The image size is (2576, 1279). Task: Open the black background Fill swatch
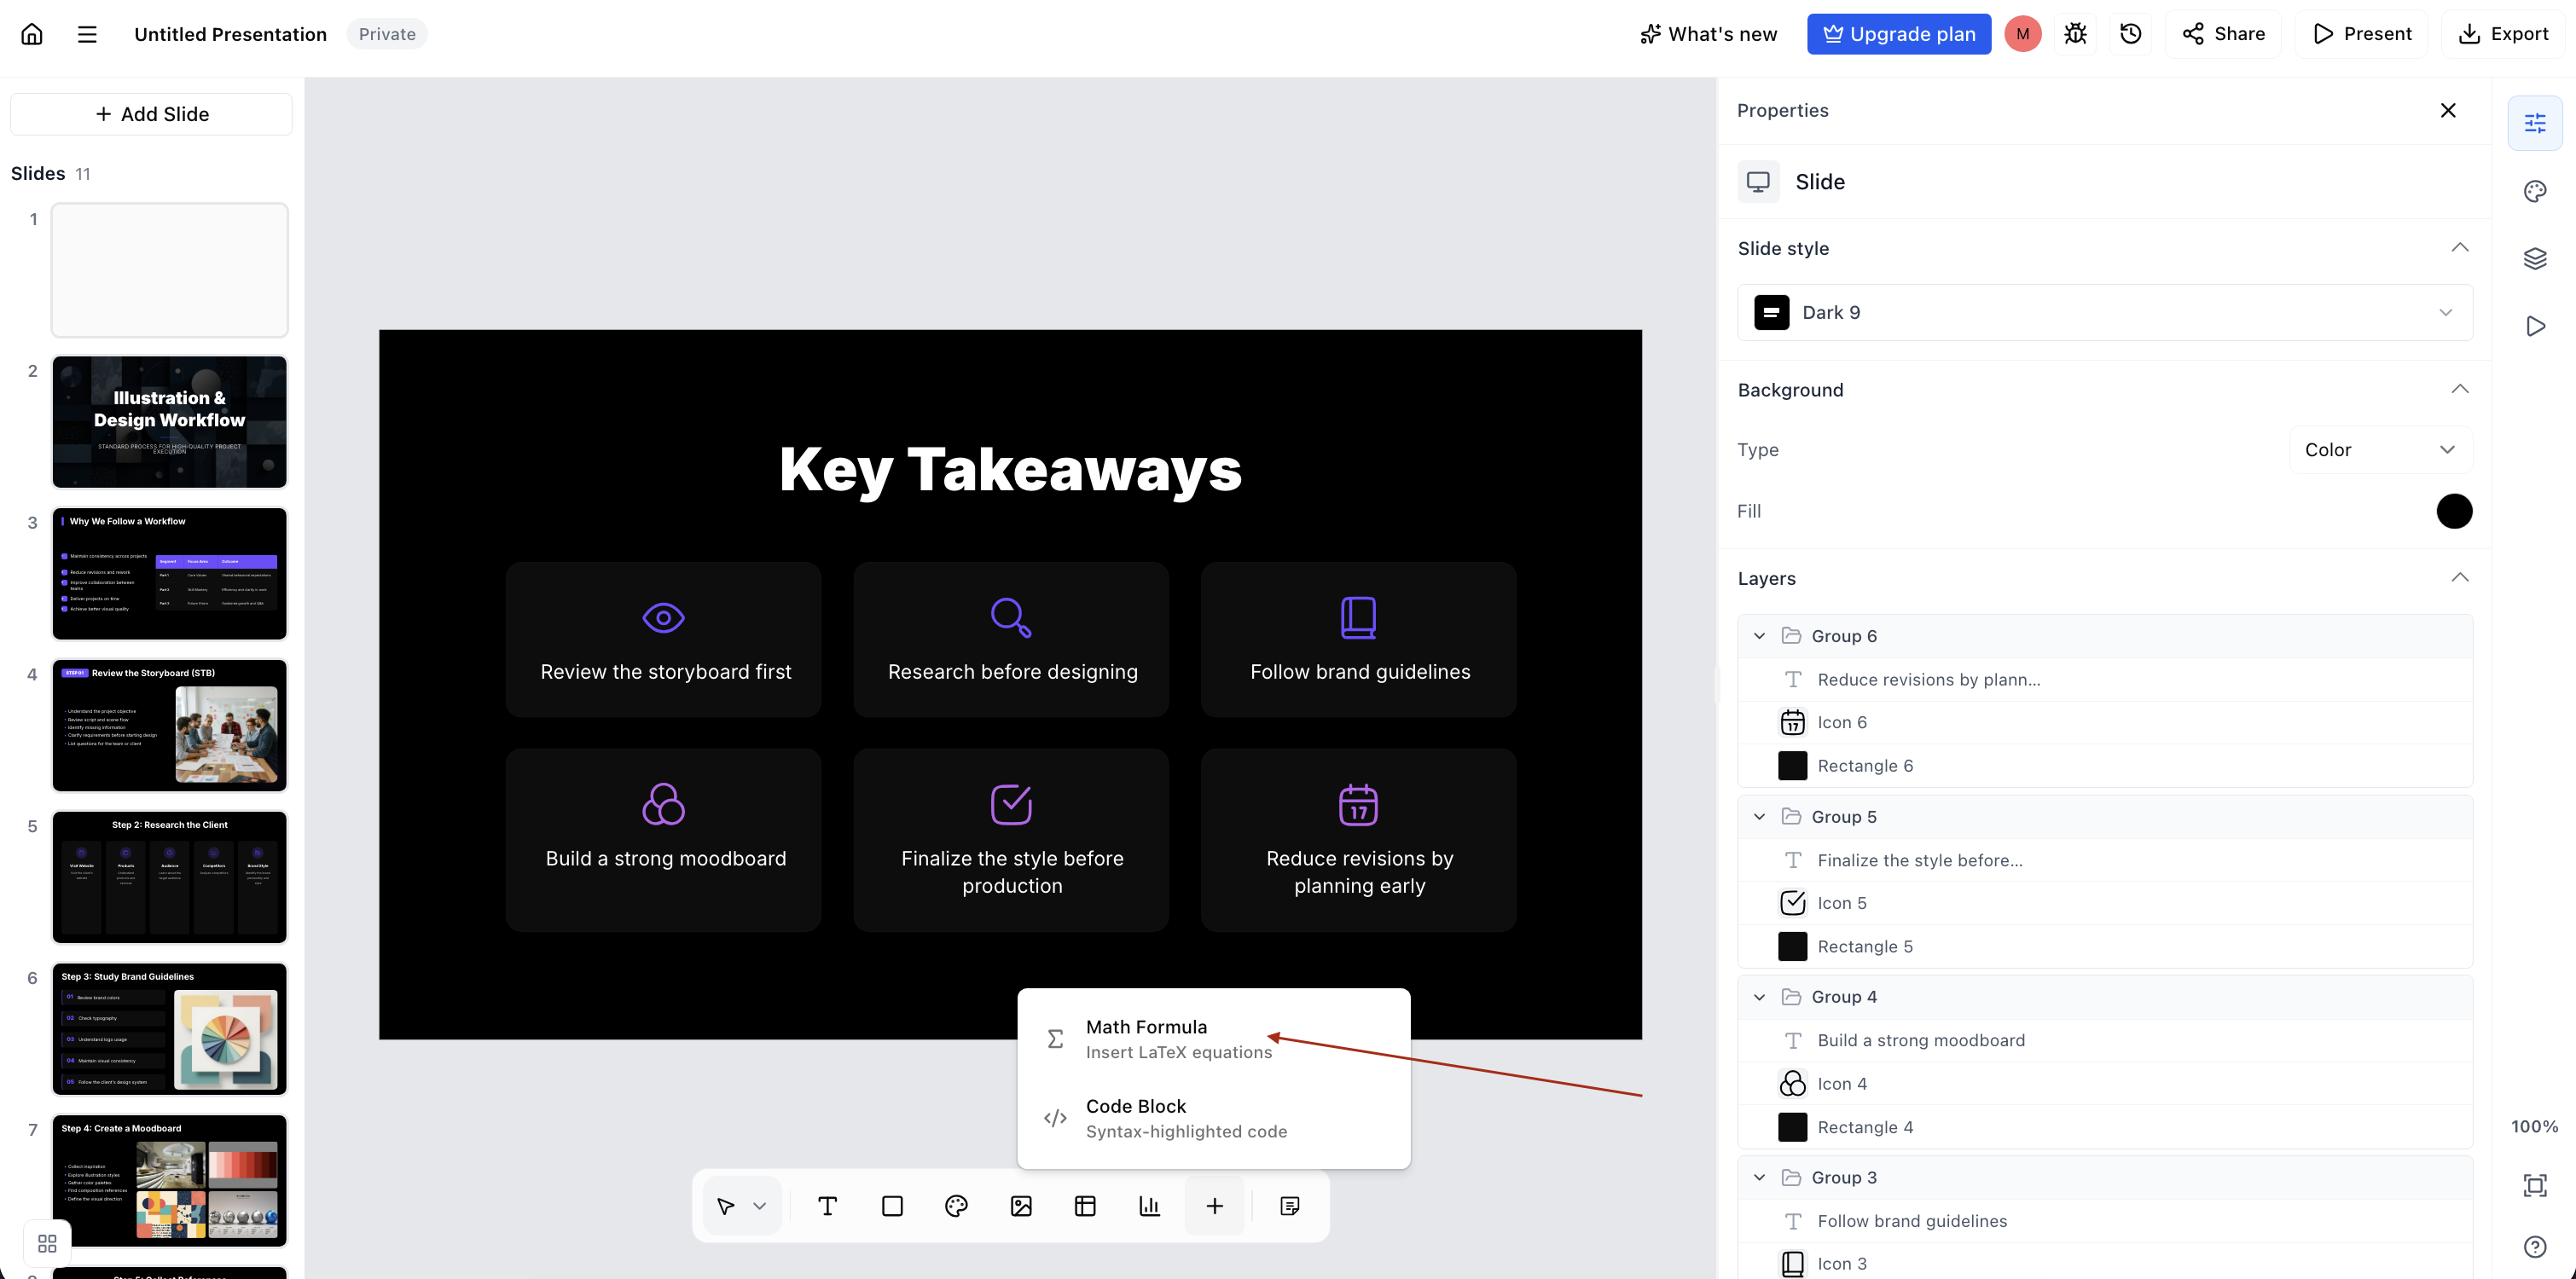pyautogui.click(x=2454, y=511)
